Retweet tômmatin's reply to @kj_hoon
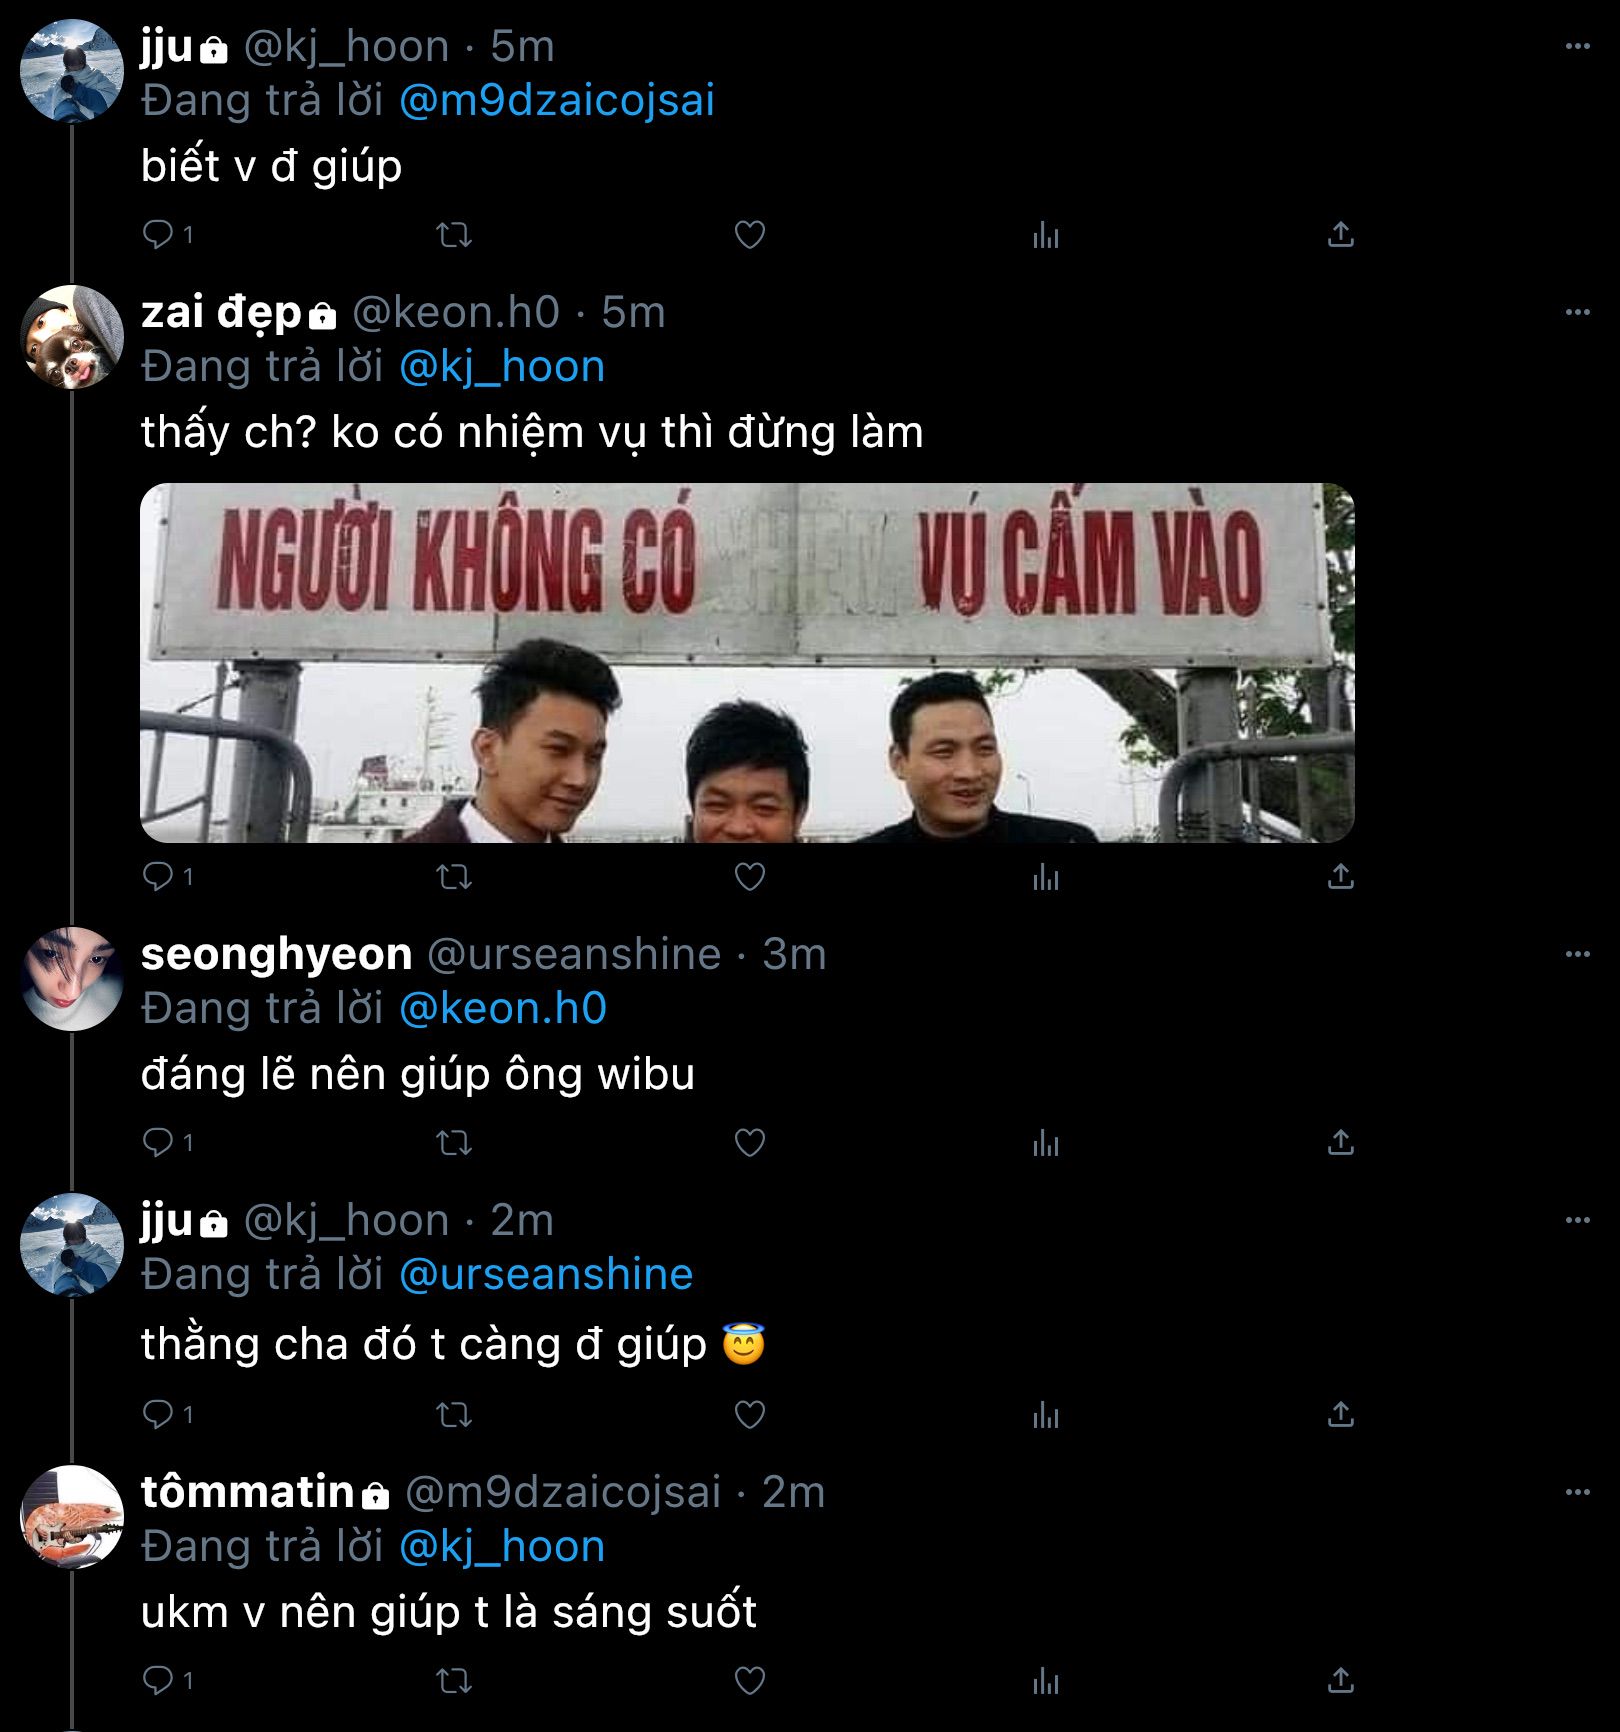1620x1732 pixels. click(455, 1680)
